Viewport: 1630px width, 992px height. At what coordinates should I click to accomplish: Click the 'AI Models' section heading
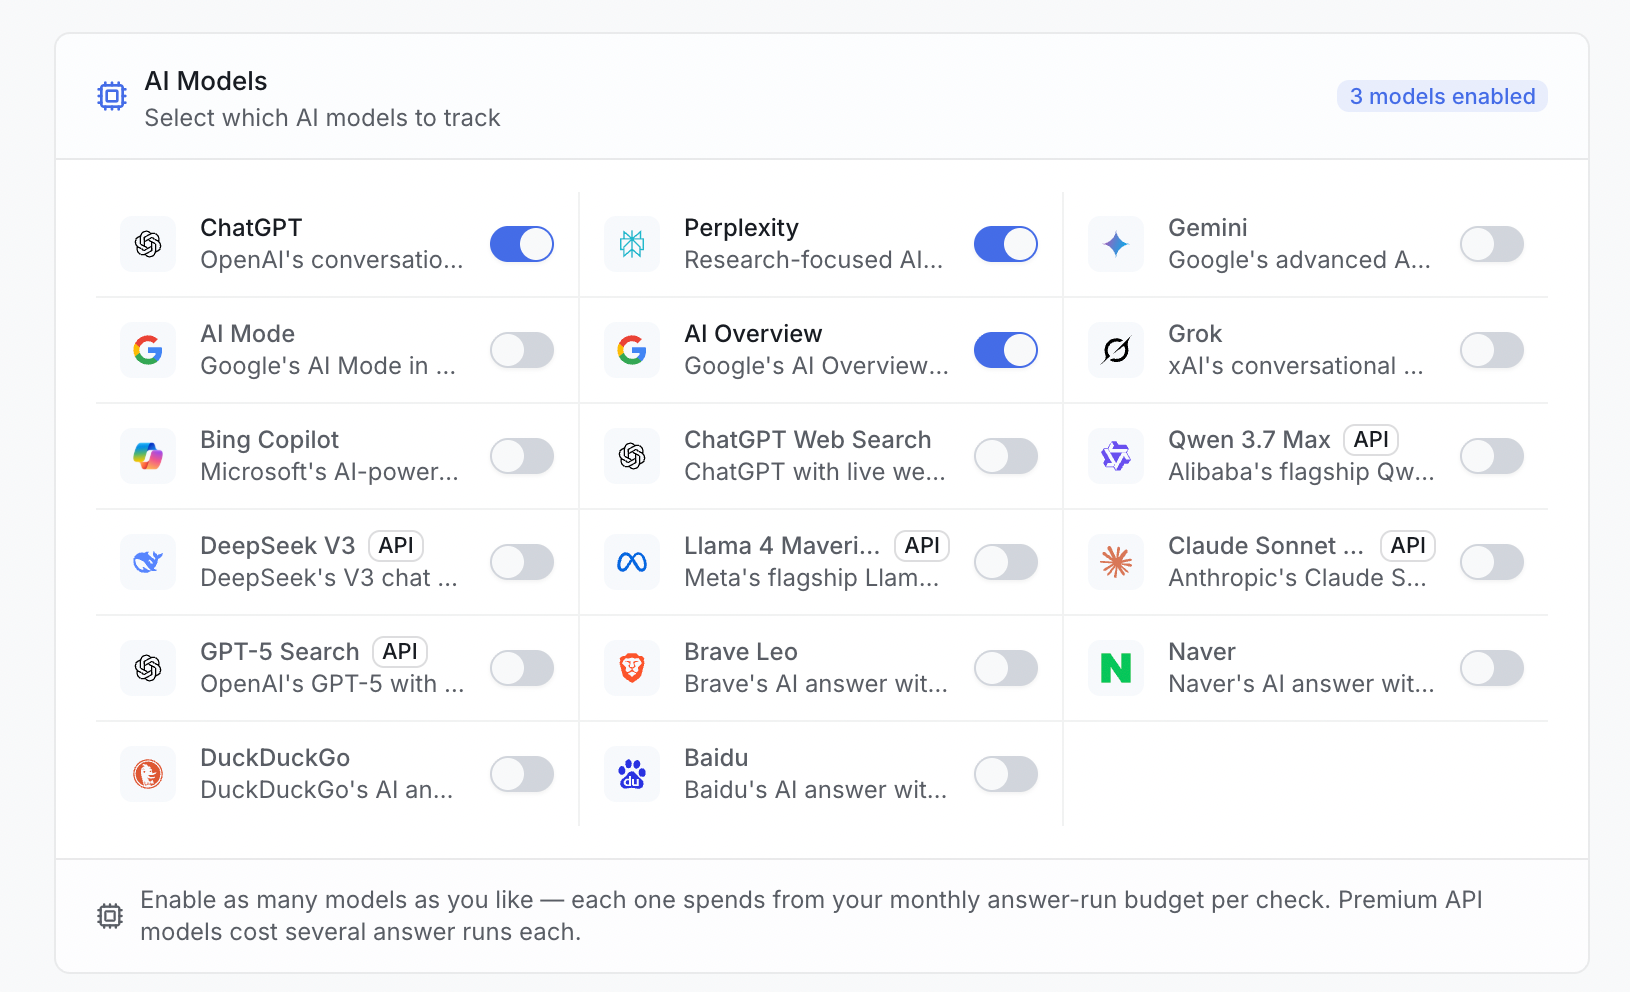206,81
